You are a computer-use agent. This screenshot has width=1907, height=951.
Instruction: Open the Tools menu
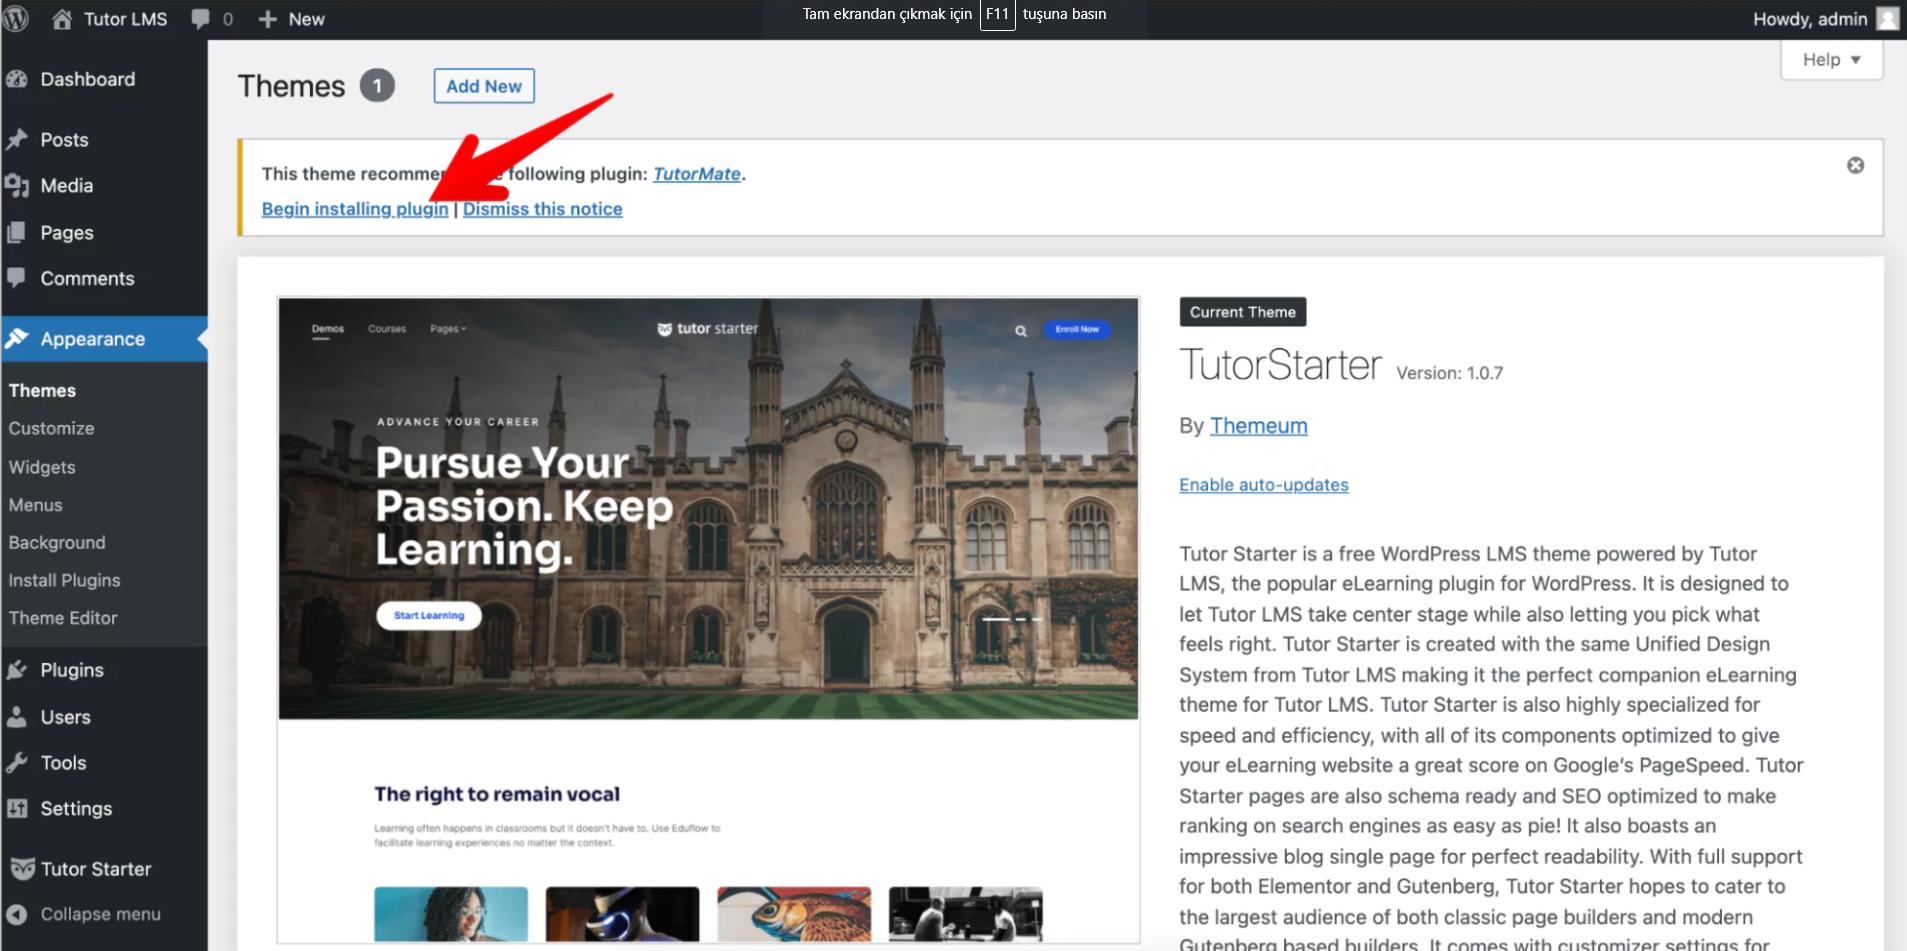[63, 763]
